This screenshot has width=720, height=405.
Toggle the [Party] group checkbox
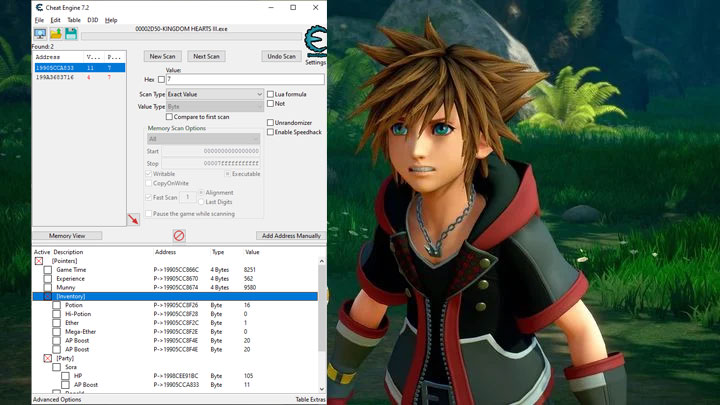coord(48,358)
